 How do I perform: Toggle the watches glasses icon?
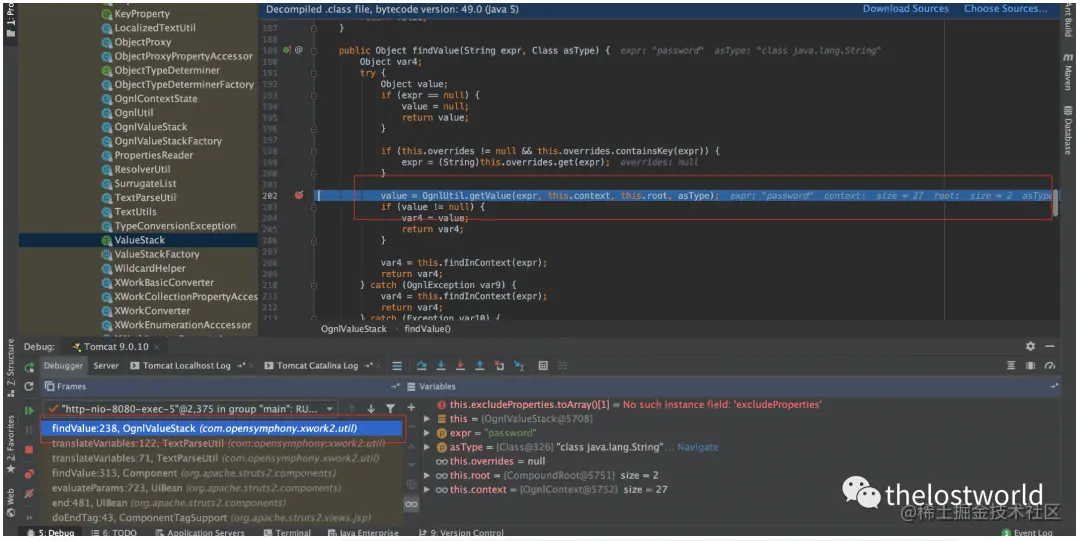[x=411, y=504]
